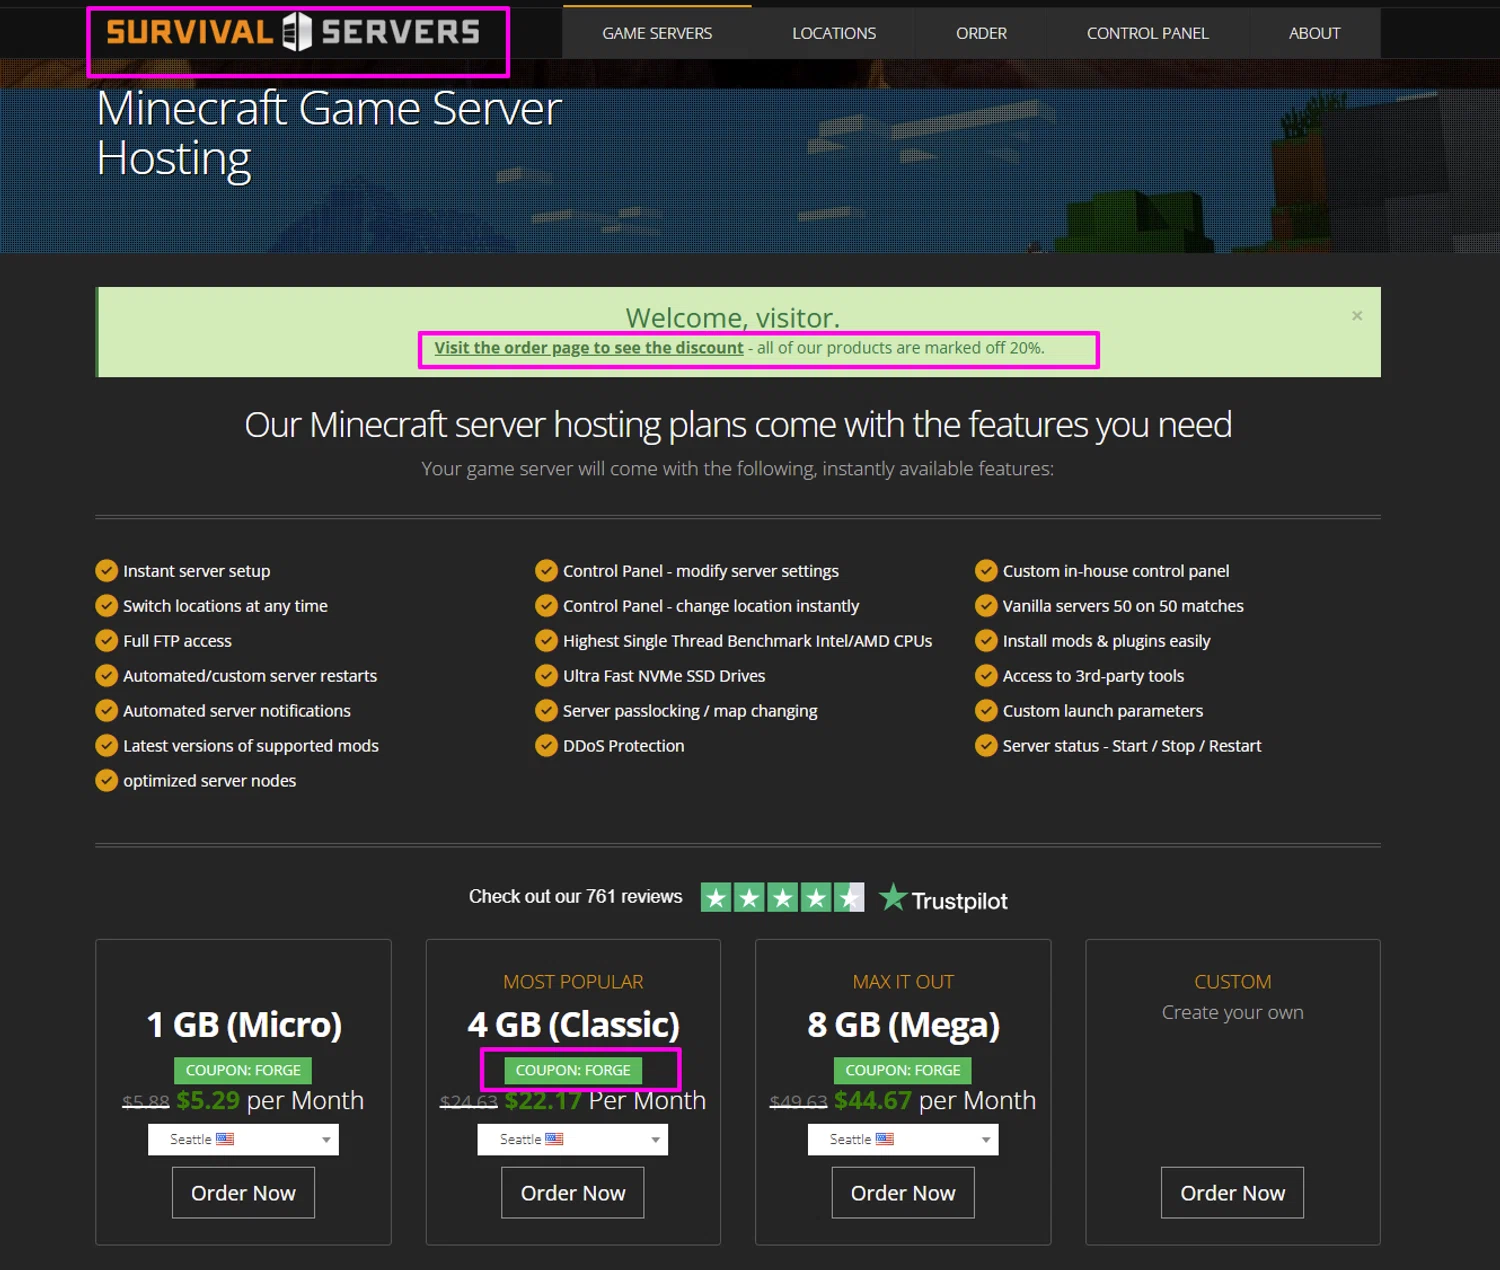Click the crossed-out $49.63 price
Viewport: 1500px width, 1270px height.
click(798, 1102)
